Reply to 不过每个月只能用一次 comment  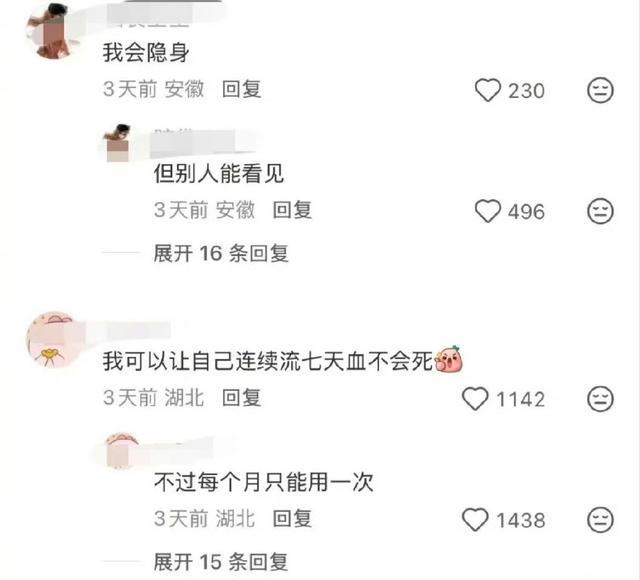(292, 519)
